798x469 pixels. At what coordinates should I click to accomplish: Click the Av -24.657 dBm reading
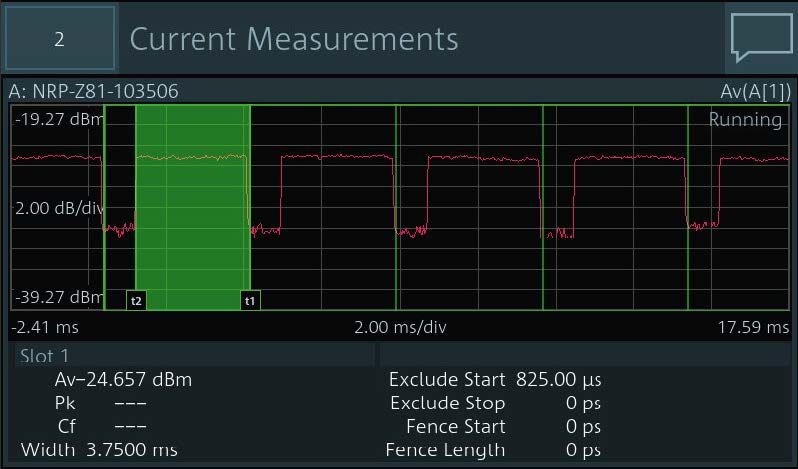(x=122, y=380)
